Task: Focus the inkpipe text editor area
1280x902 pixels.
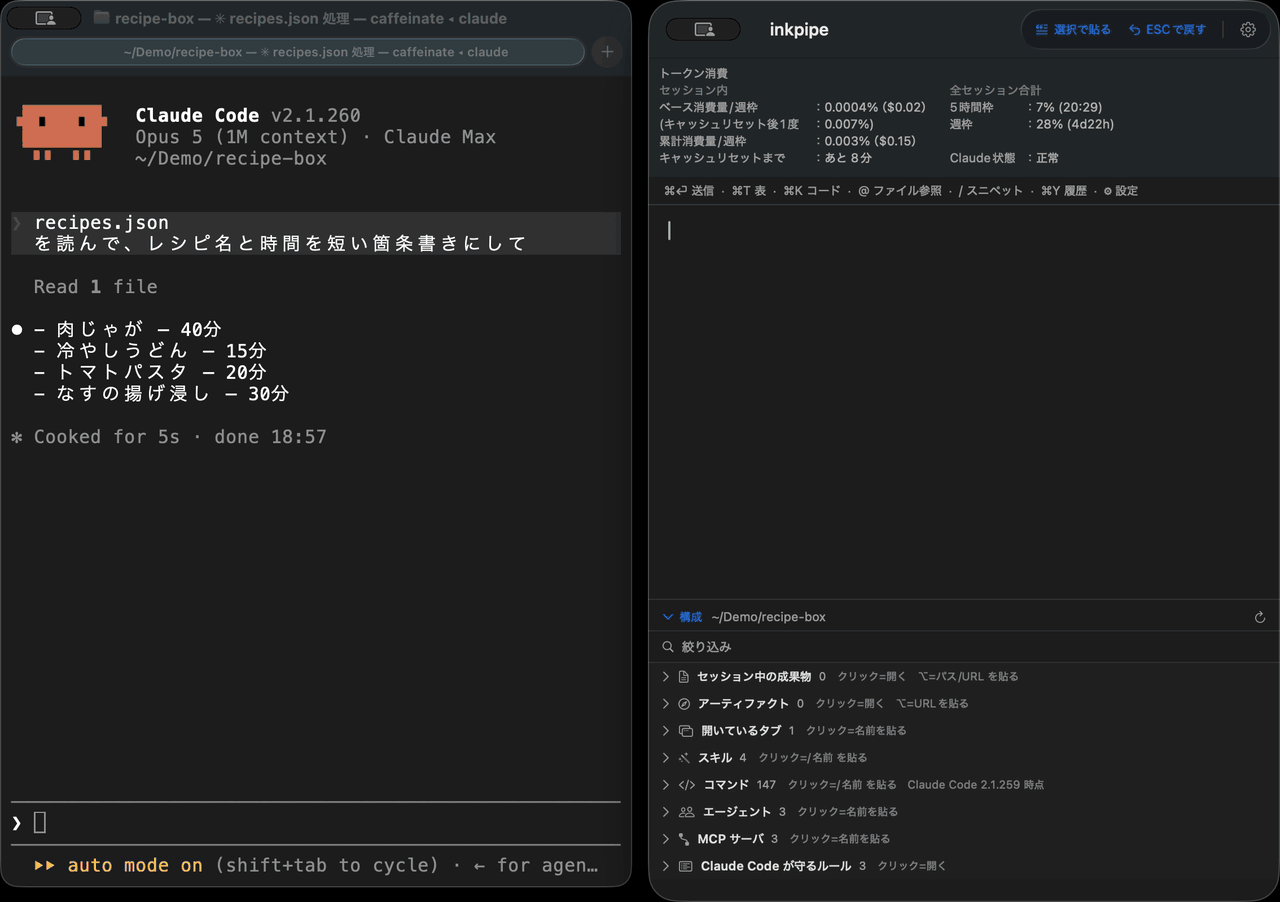Action: coord(964,400)
